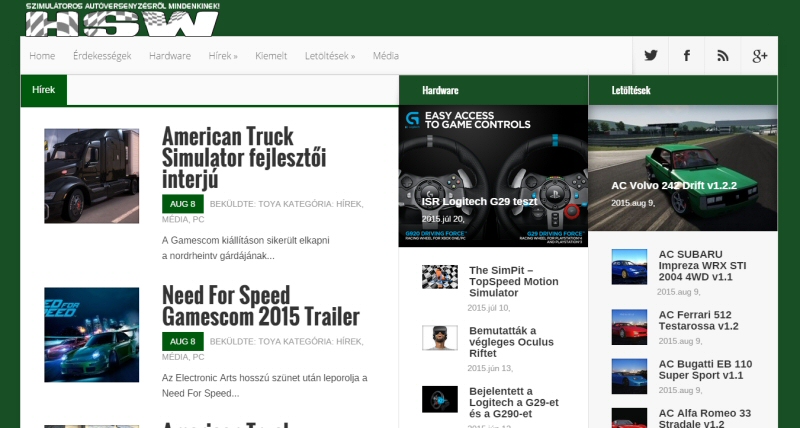Click the blue Bugatti EB 110 thumbnail
800x428 pixels.
coord(629,376)
